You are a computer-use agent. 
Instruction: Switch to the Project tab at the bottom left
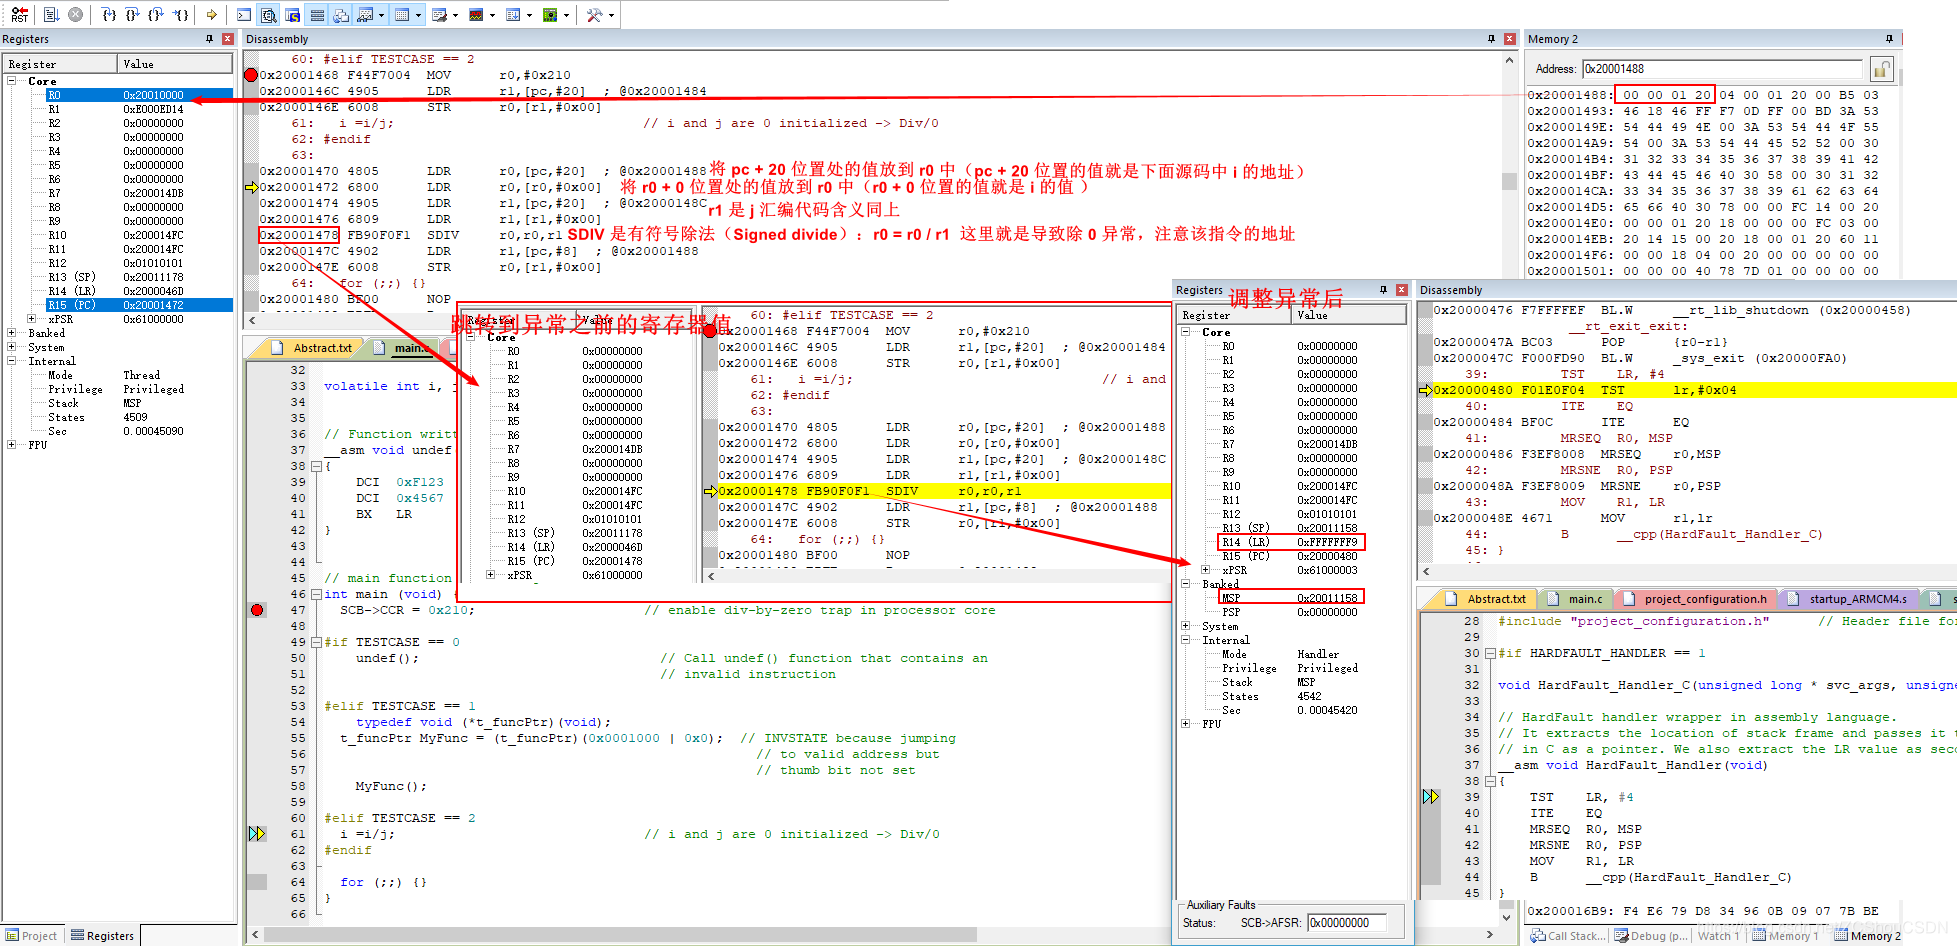[x=31, y=936]
